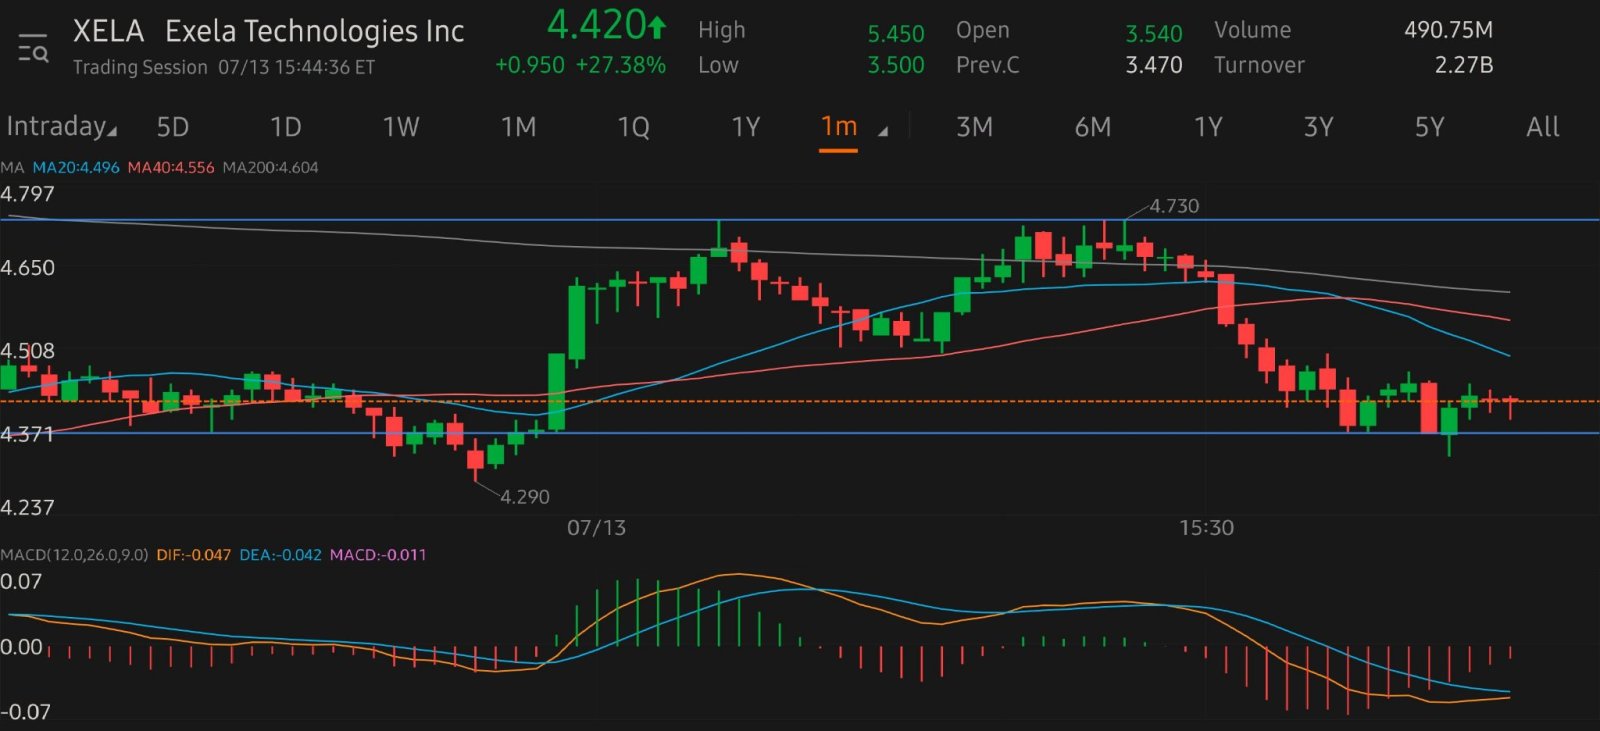Click the +27.38% change percentage
The height and width of the screenshot is (731, 1600).
tap(621, 65)
